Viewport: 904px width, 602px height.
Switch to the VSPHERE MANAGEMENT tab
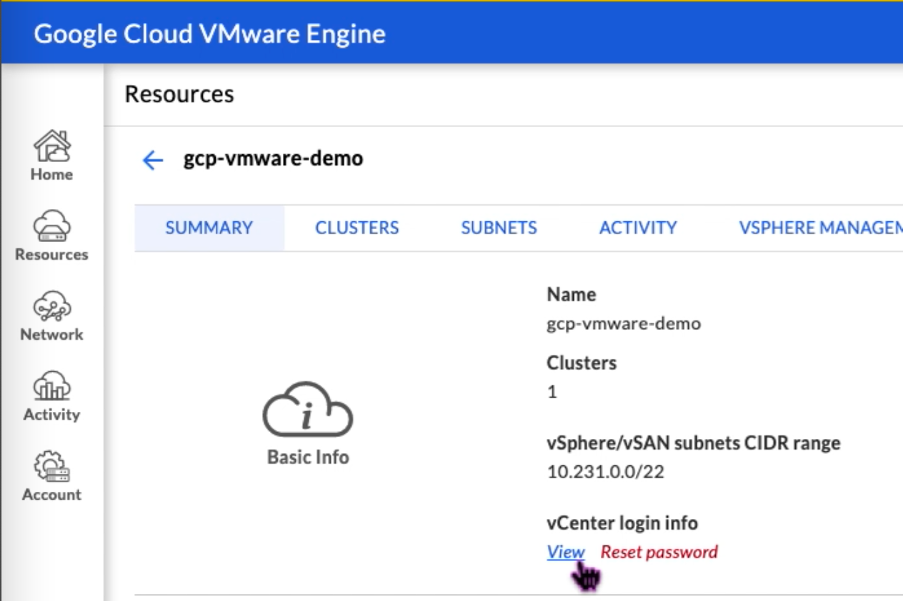[821, 228]
